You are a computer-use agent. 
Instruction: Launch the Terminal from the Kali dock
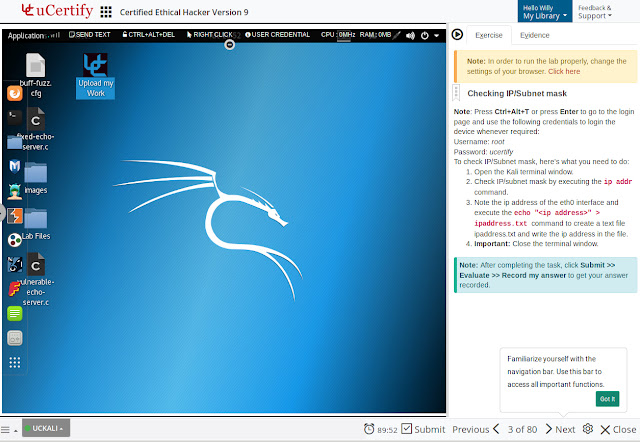click(15, 118)
